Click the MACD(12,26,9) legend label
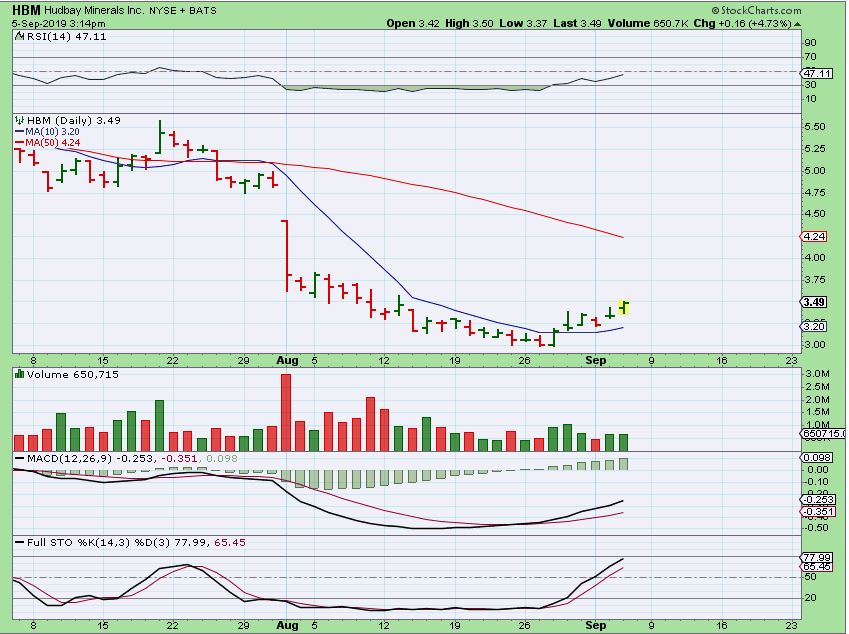This screenshot has height=634, width=849. (69, 459)
